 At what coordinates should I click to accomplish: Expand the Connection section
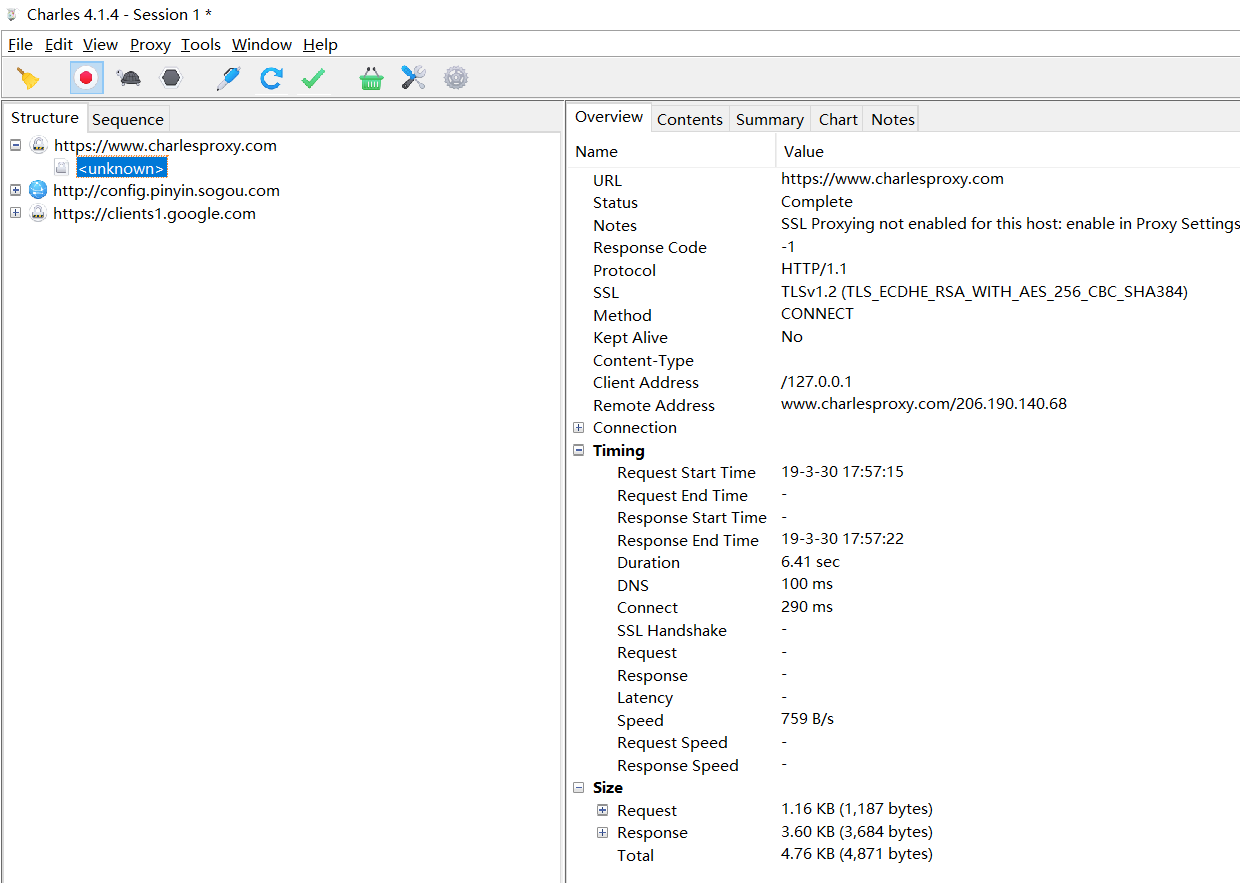[579, 427]
